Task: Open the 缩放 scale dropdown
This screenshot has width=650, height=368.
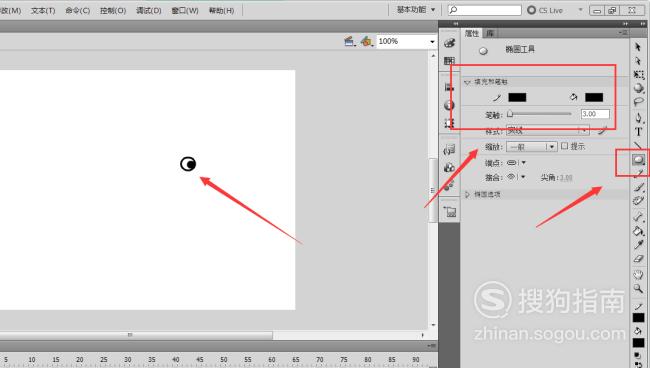Action: pyautogui.click(x=531, y=147)
